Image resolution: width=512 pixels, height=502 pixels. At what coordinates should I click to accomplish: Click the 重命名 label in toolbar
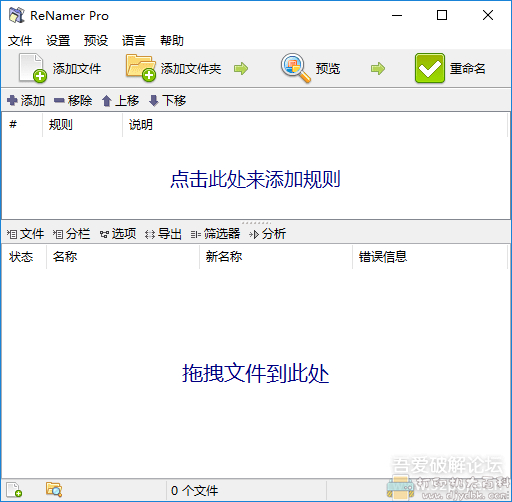coord(468,69)
